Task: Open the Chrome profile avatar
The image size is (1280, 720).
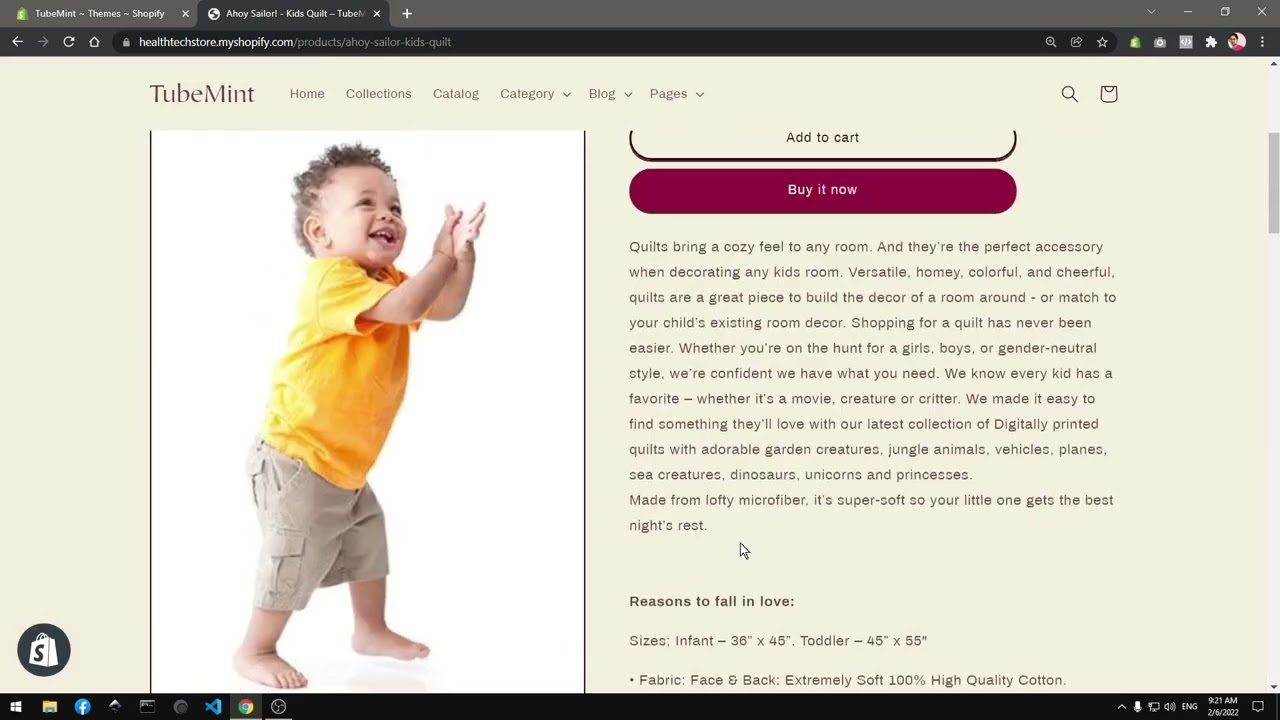Action: pyautogui.click(x=1237, y=42)
